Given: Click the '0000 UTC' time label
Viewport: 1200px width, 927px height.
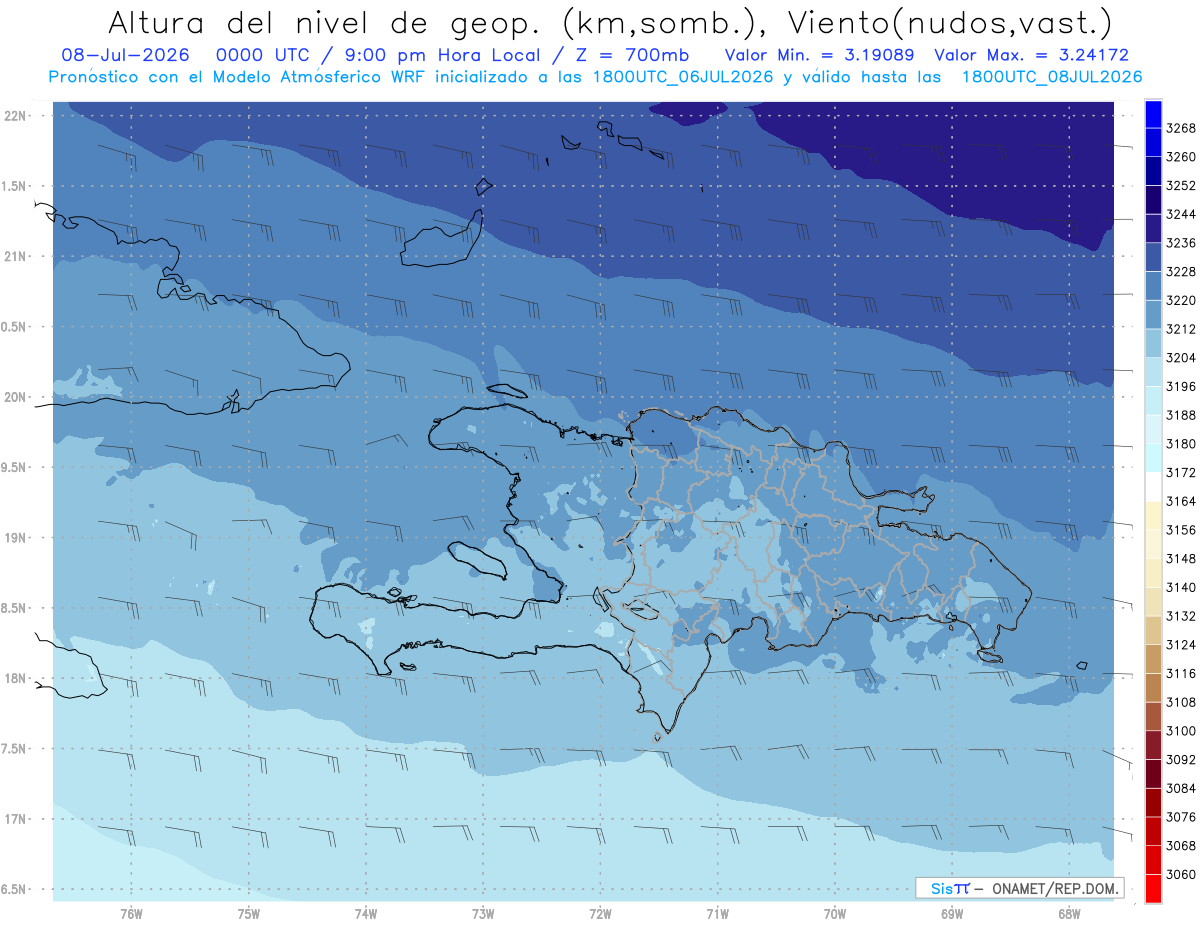Looking at the screenshot, I should point(265,55).
